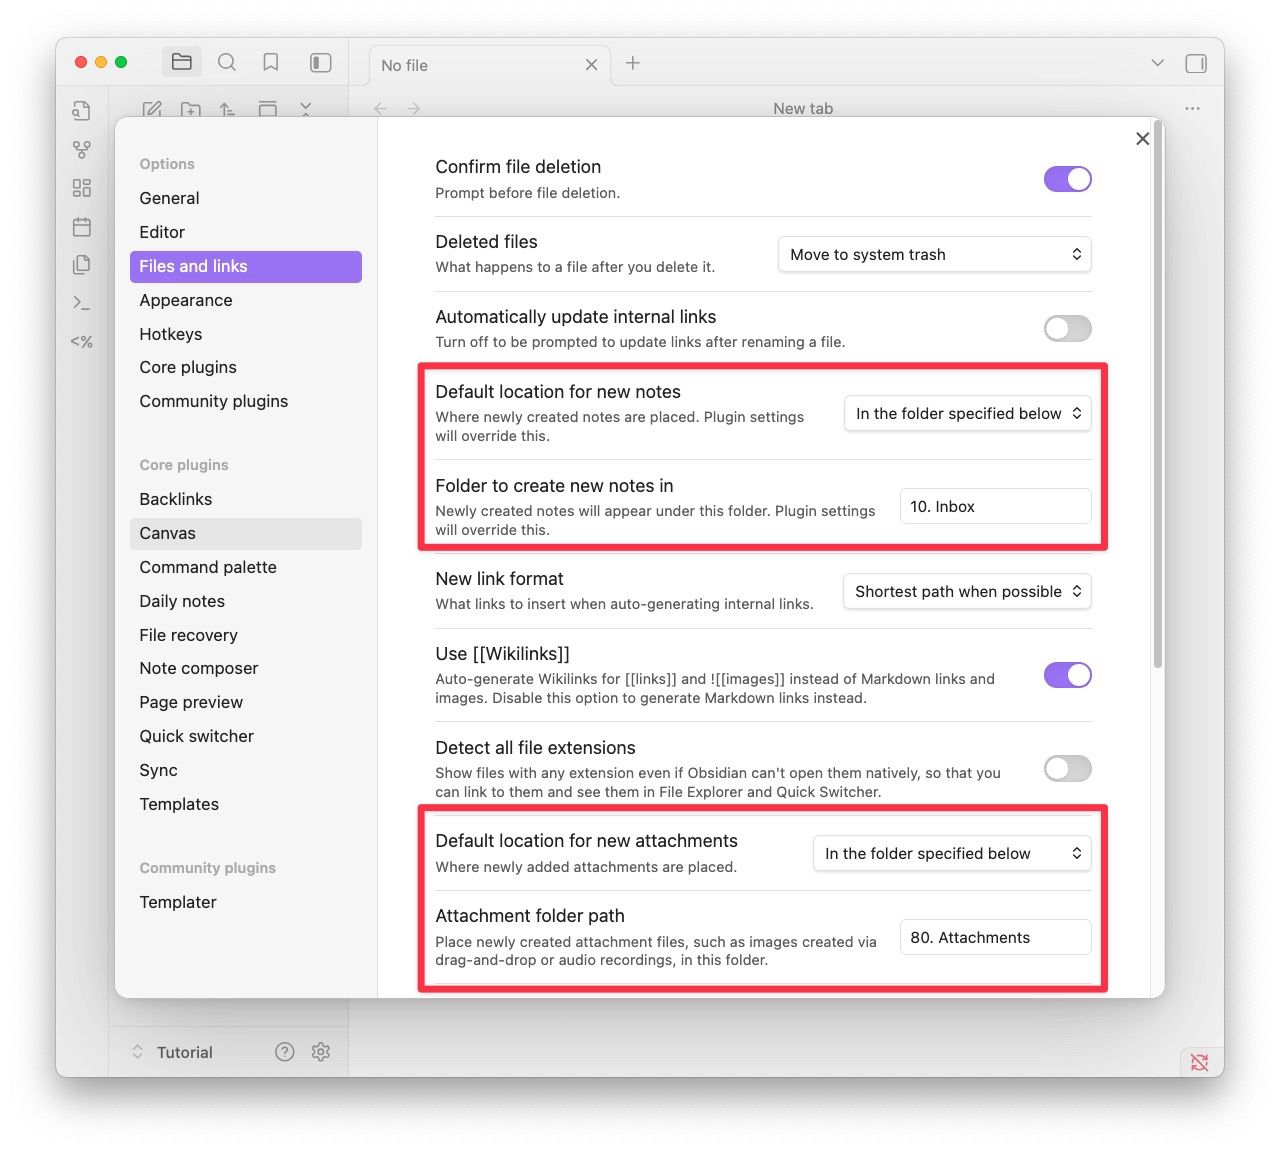This screenshot has height=1151, width=1280.
Task: Open more options three-dots icon
Action: (1192, 108)
